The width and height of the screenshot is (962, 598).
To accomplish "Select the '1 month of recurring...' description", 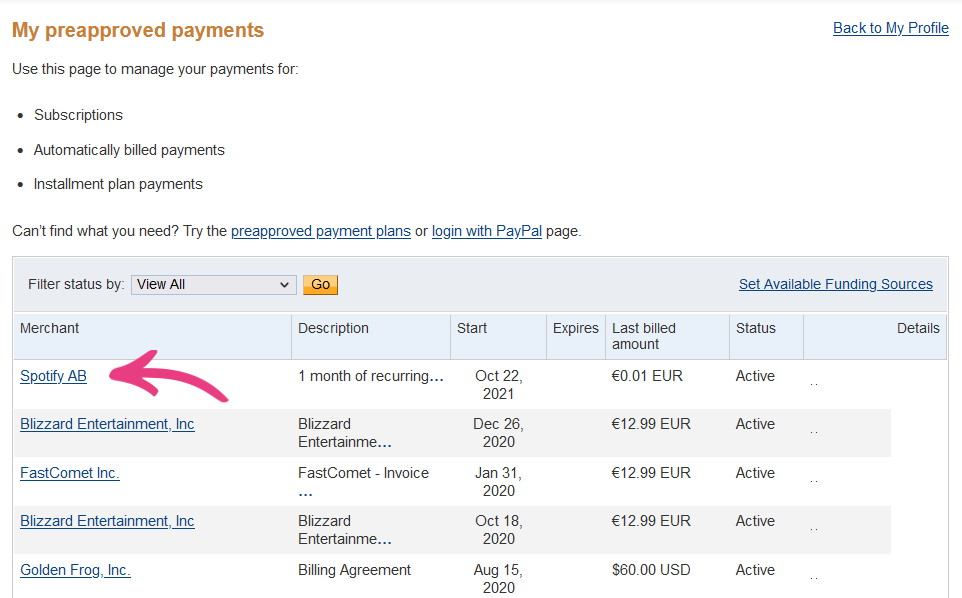I will point(371,376).
